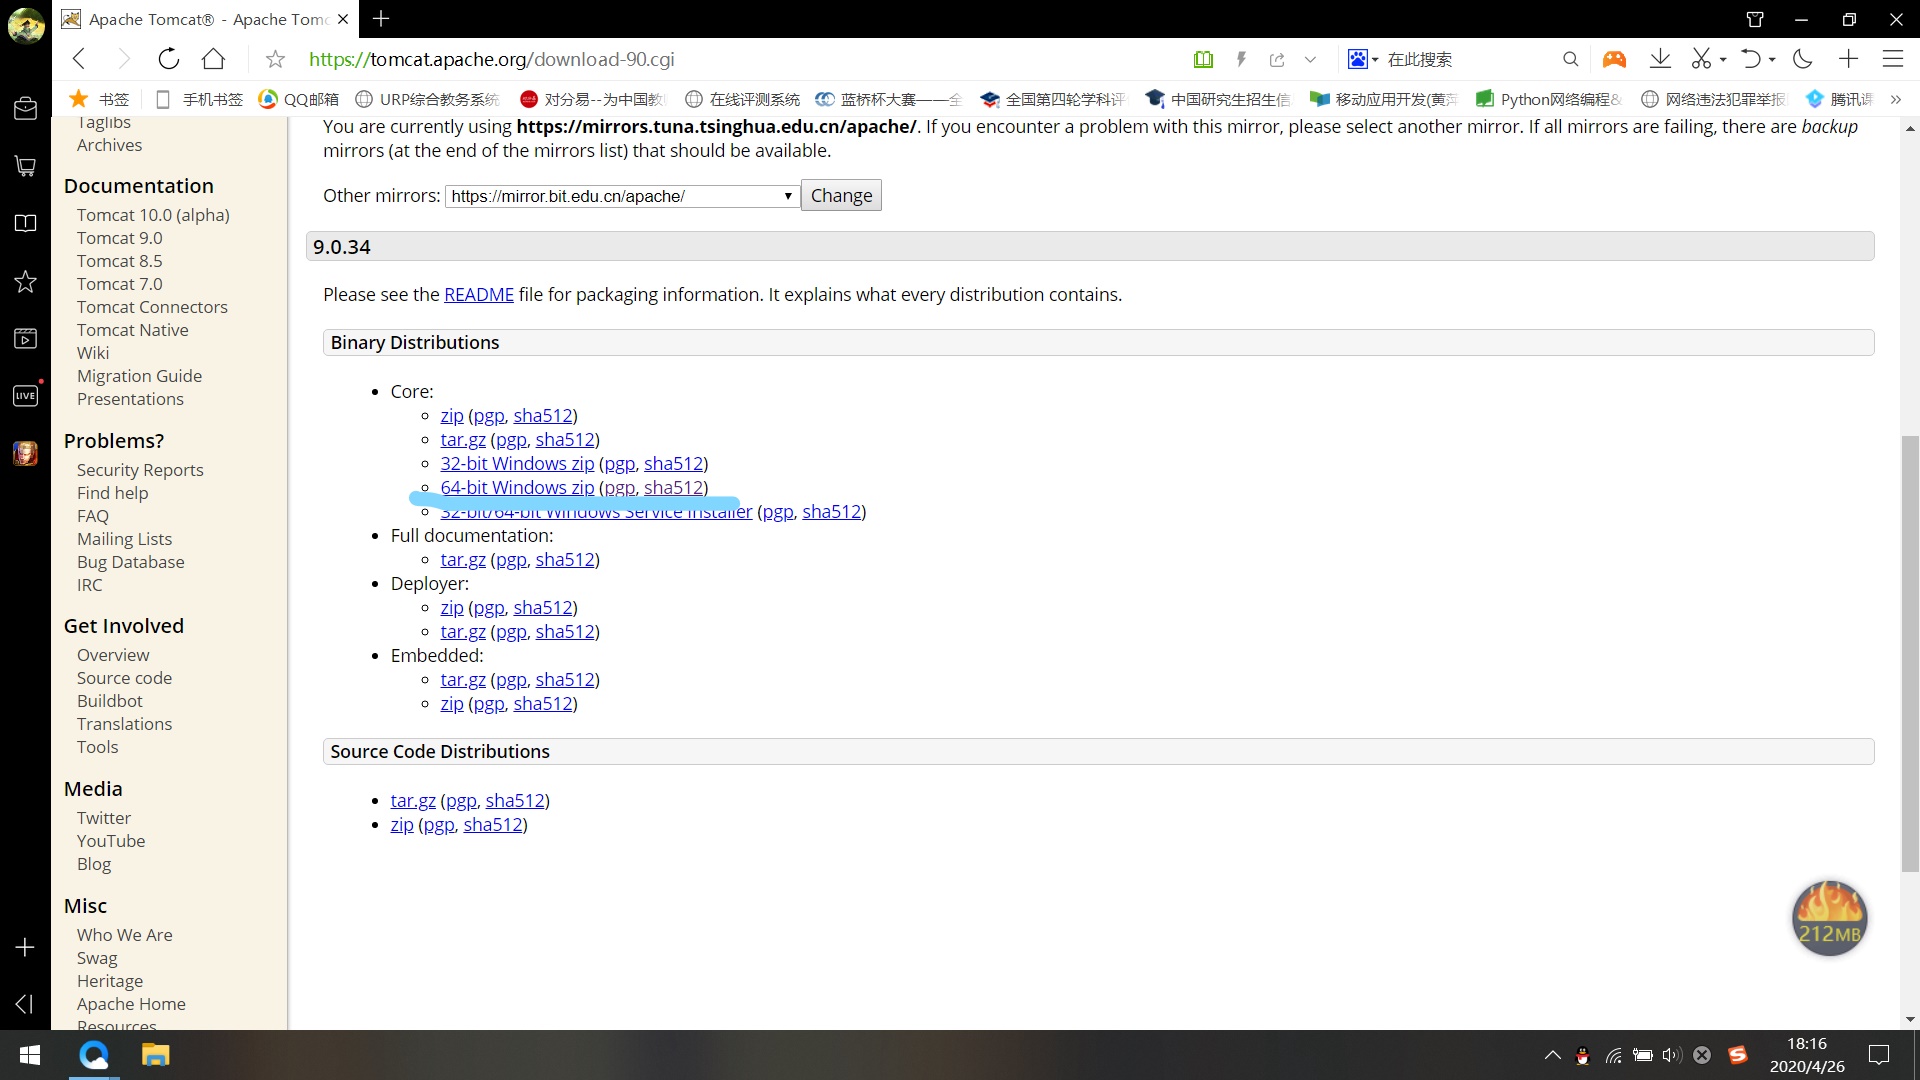This screenshot has width=1920, height=1080.
Task: Expand the Tomcat 10.0 alpha documentation link
Action: pyautogui.click(x=153, y=215)
